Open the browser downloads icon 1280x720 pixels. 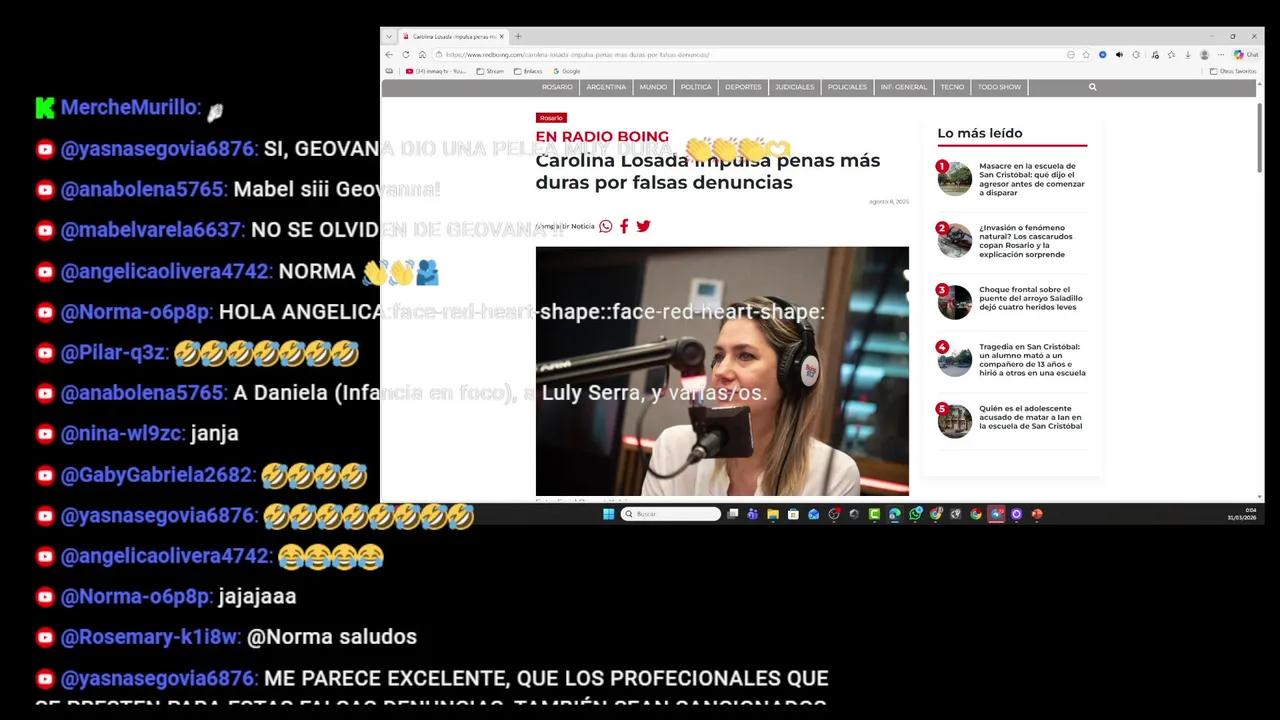coord(1188,55)
